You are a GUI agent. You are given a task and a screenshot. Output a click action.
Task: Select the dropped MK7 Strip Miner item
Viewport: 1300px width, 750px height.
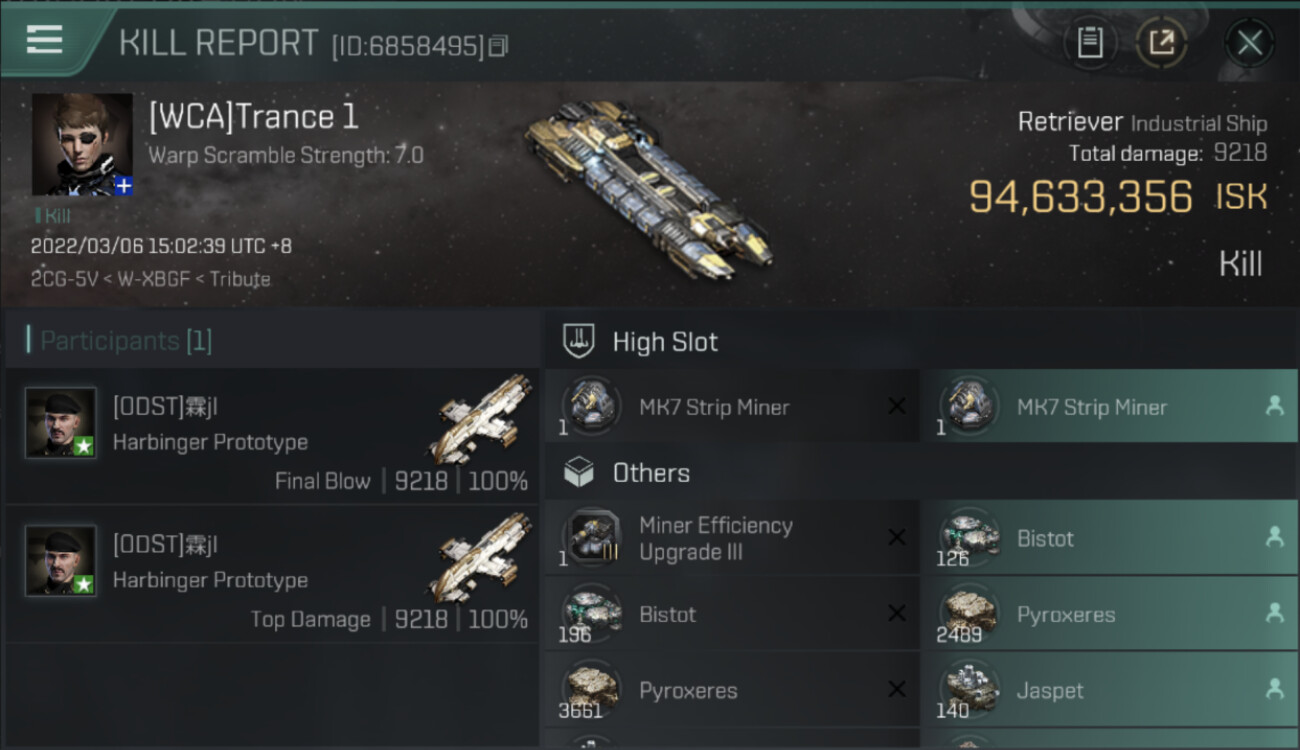[x=1108, y=407]
